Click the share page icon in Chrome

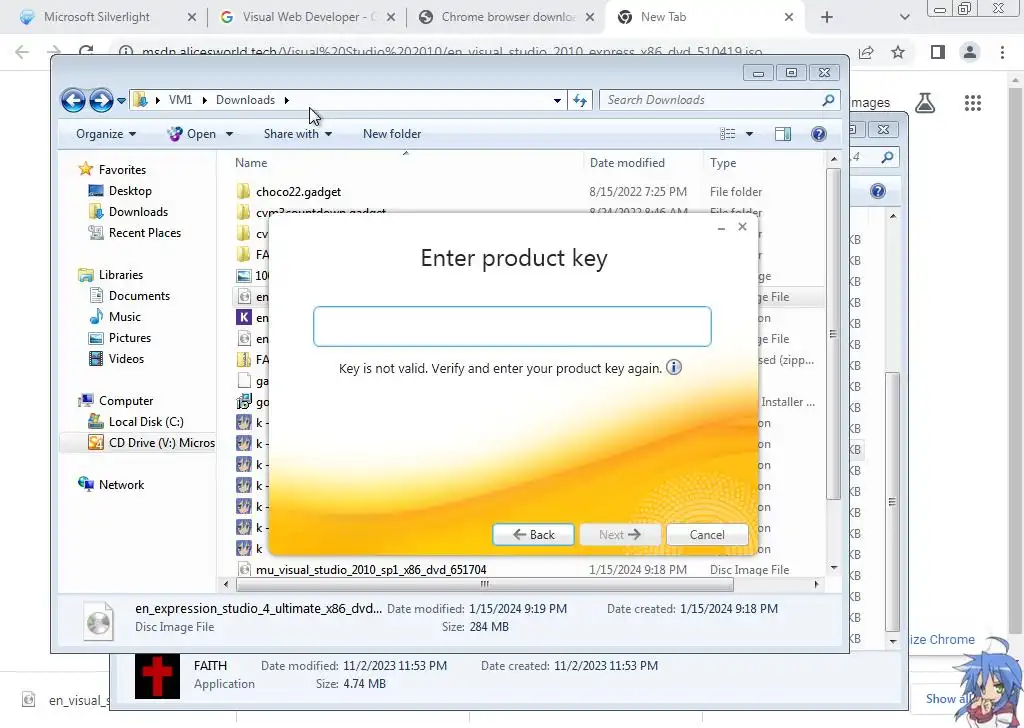point(866,52)
